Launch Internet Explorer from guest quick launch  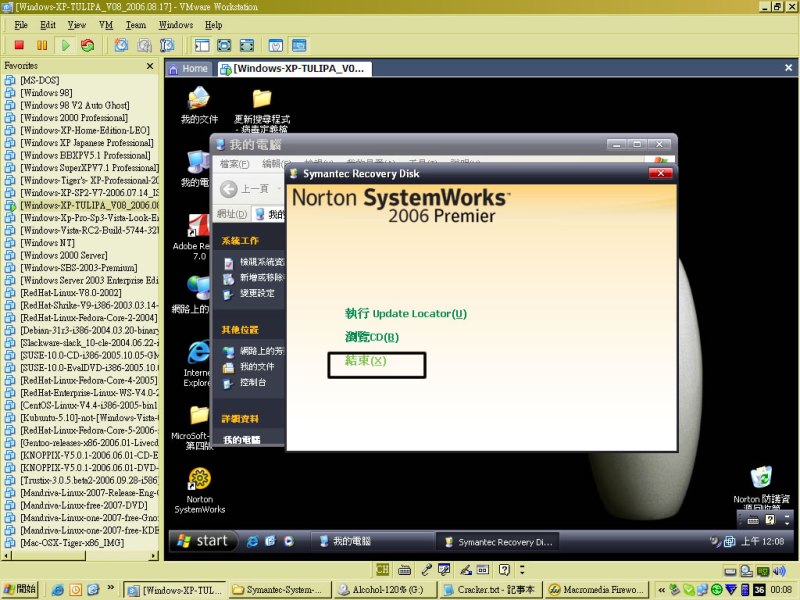tap(252, 541)
